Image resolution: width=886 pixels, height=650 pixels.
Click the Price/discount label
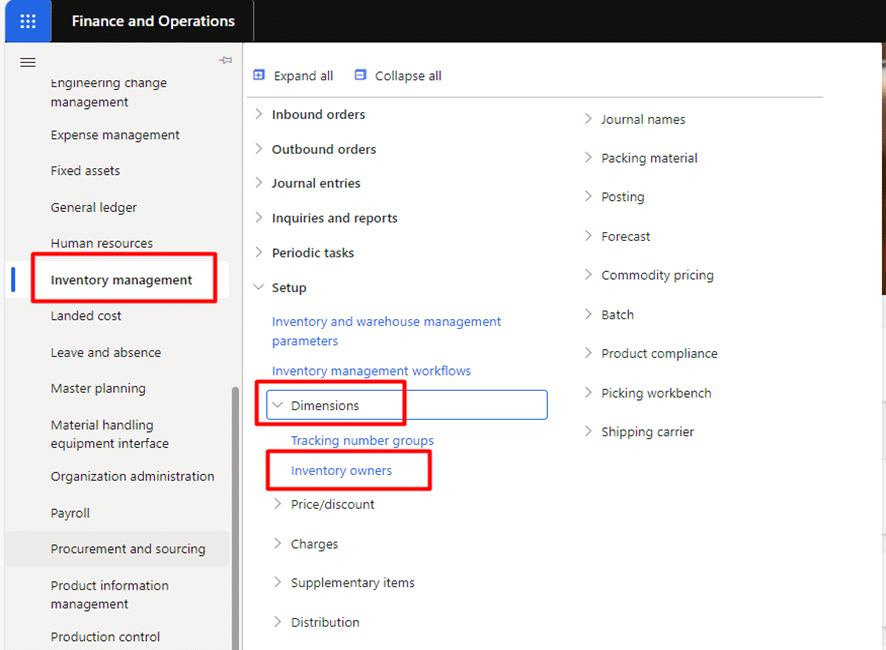click(333, 504)
